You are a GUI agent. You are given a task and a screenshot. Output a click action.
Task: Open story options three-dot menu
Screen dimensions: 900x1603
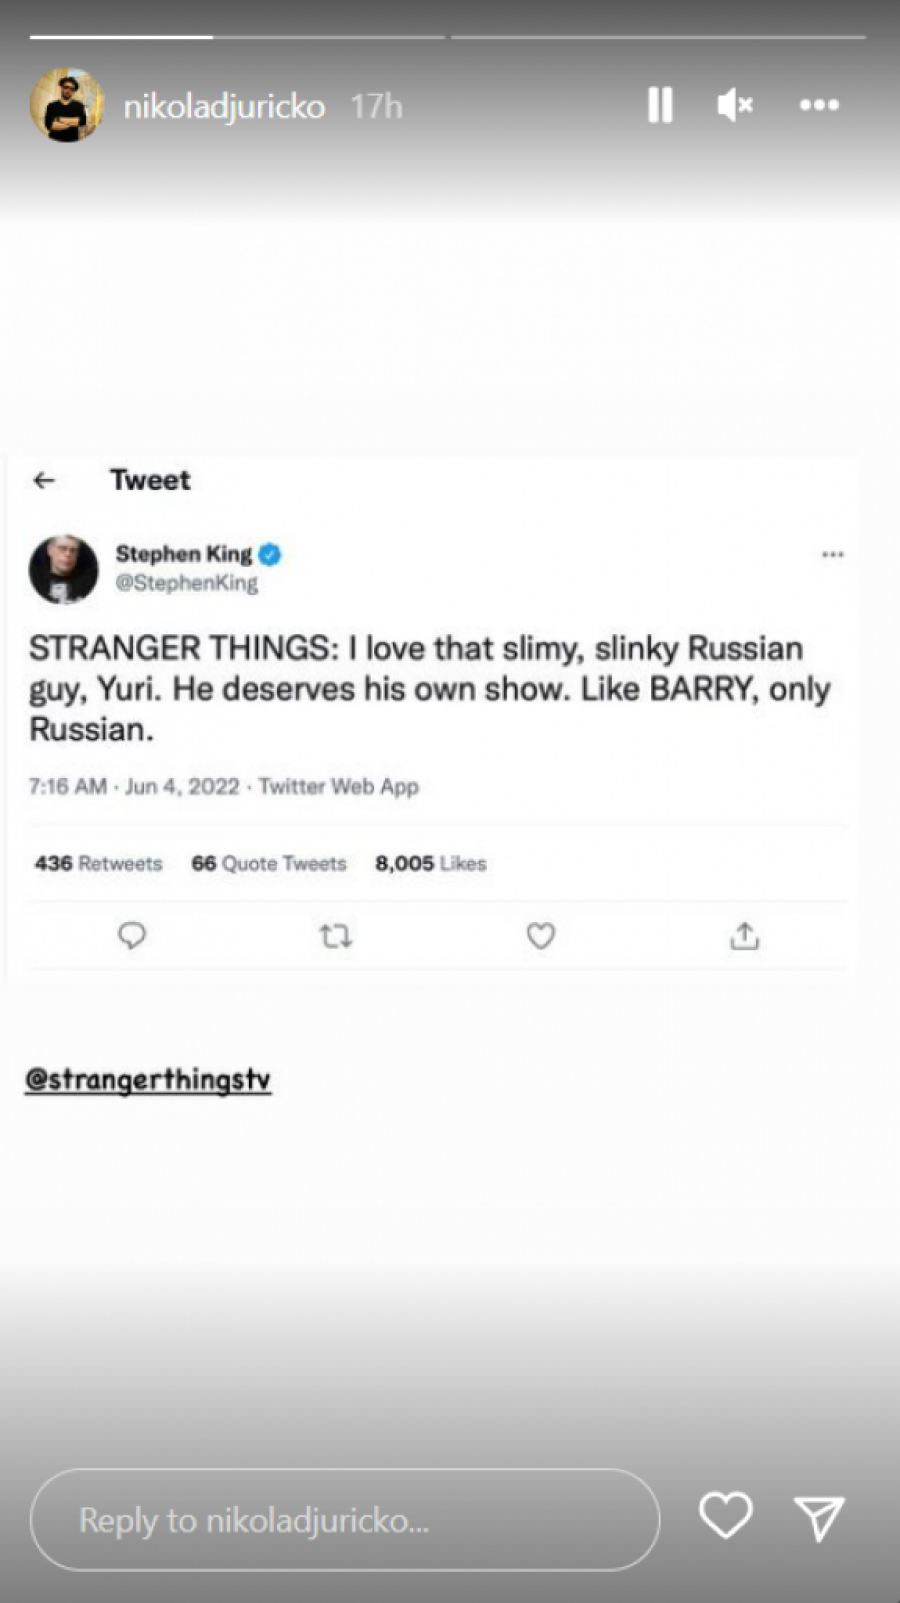pos(819,105)
